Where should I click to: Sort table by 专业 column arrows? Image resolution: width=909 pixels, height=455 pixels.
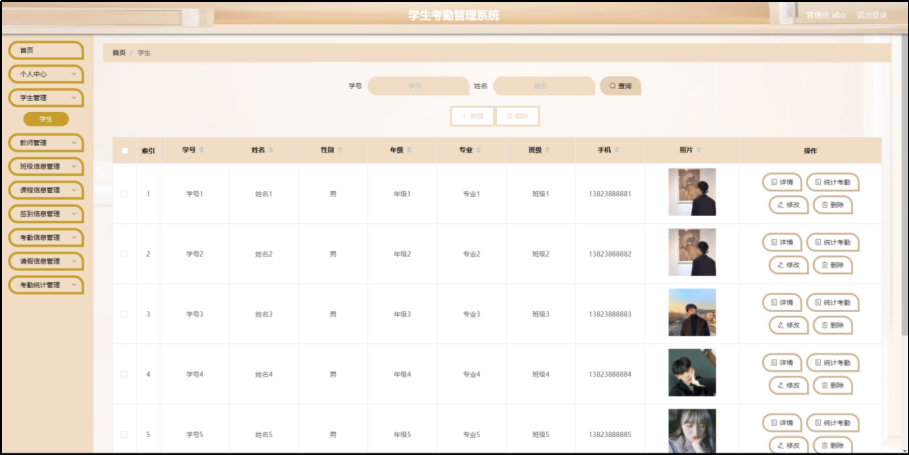pyautogui.click(x=478, y=150)
